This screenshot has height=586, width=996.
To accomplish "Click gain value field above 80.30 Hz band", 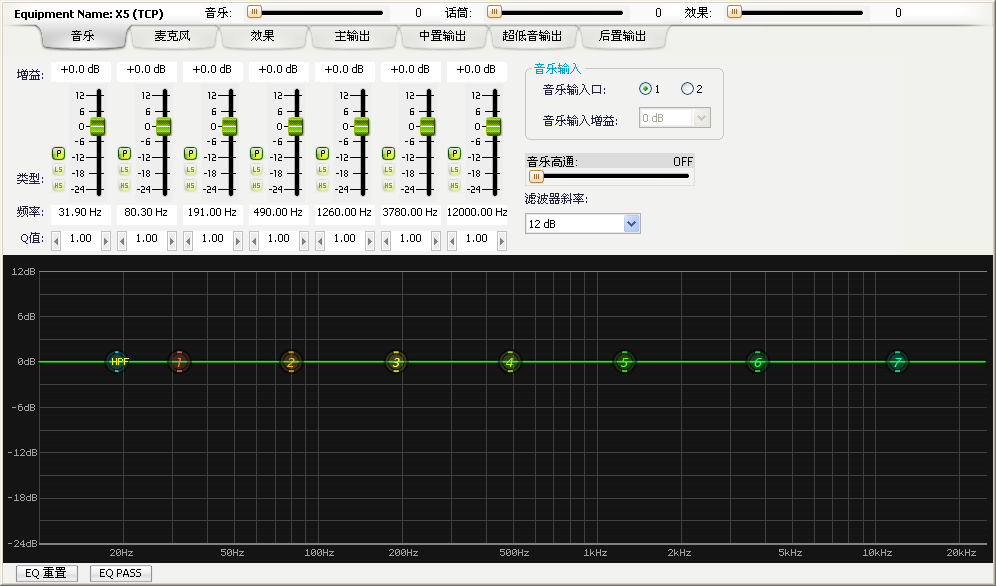I will pos(146,69).
